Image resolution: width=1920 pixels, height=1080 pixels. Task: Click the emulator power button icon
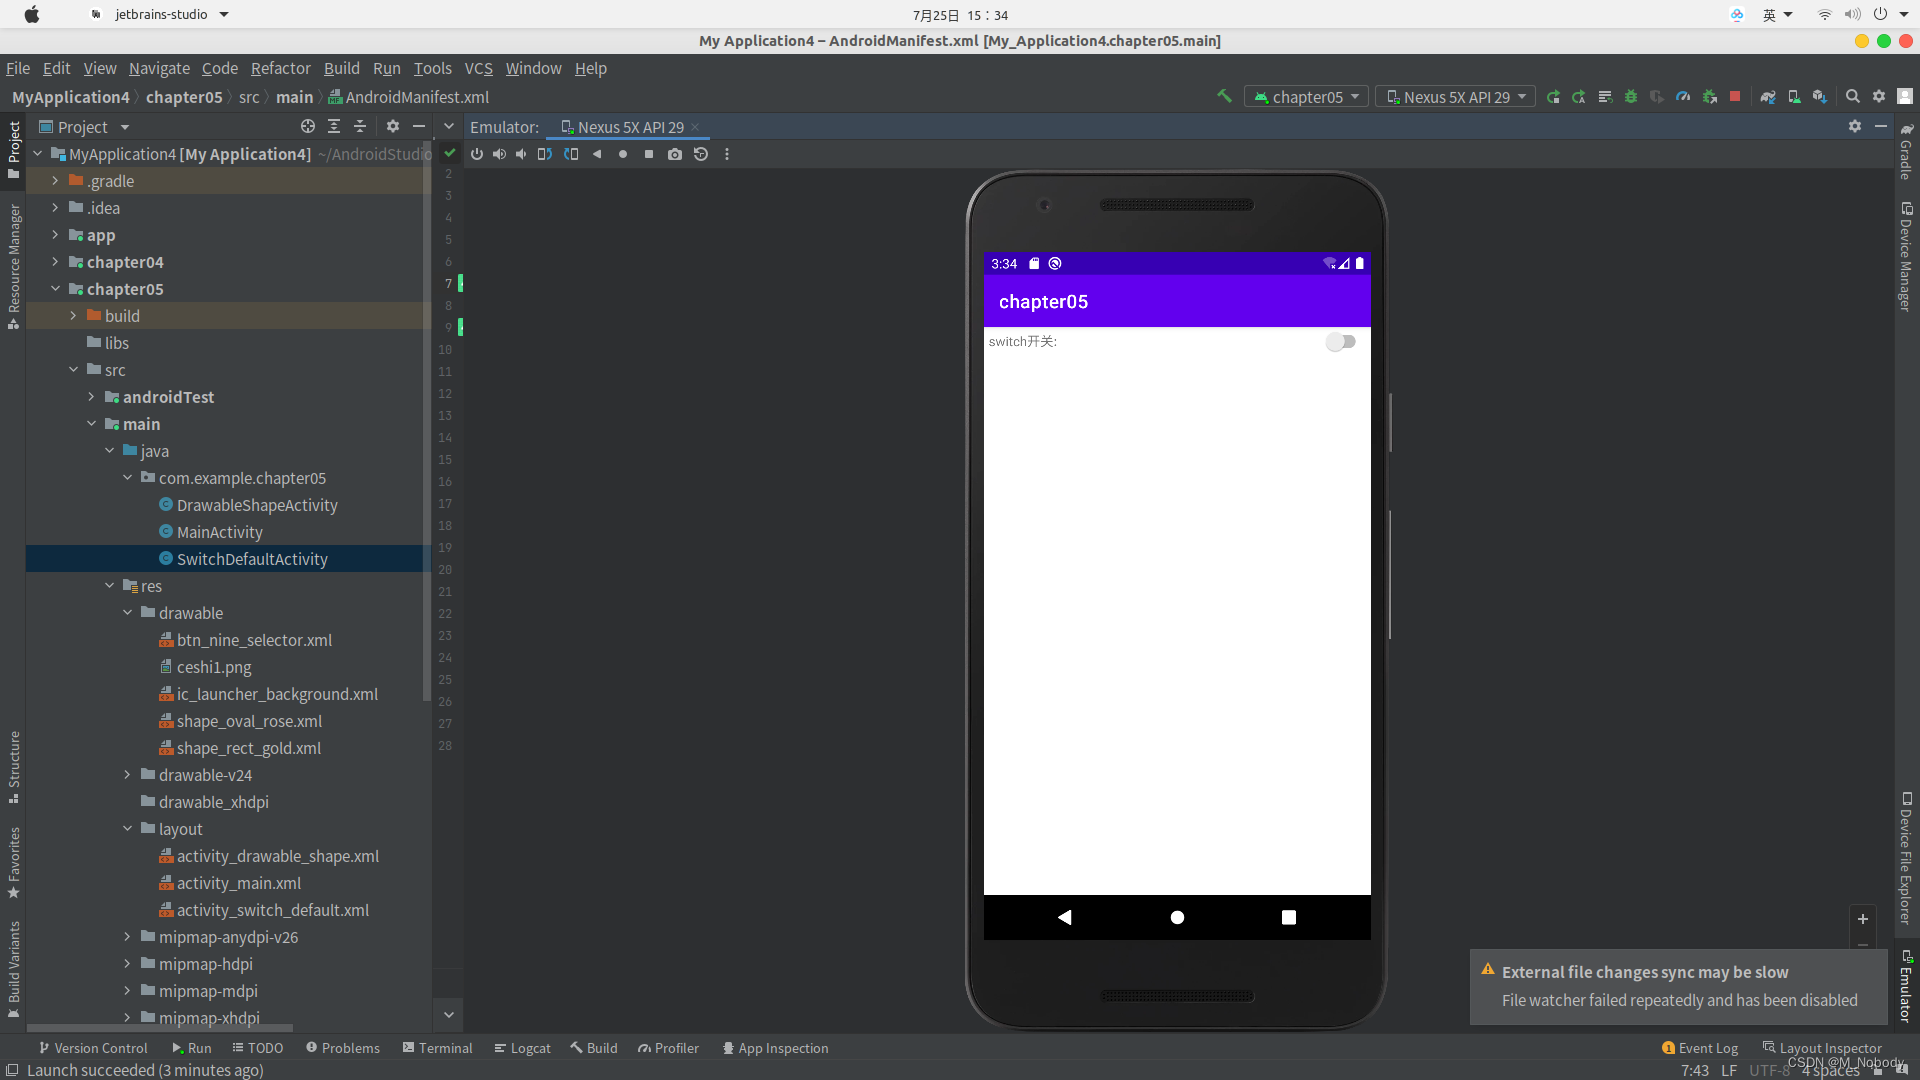point(477,154)
